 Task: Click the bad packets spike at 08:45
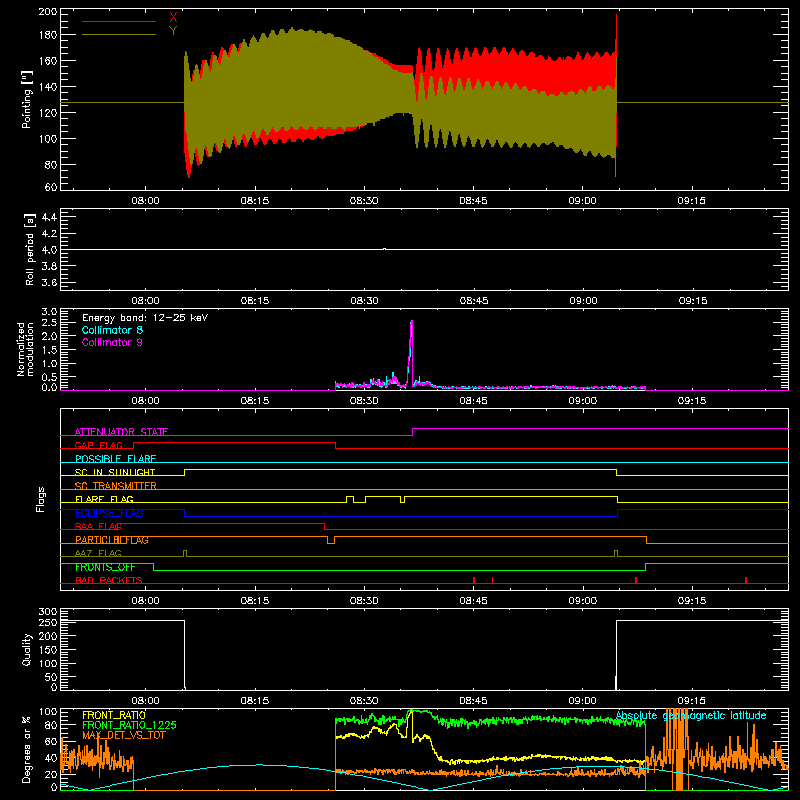474,580
